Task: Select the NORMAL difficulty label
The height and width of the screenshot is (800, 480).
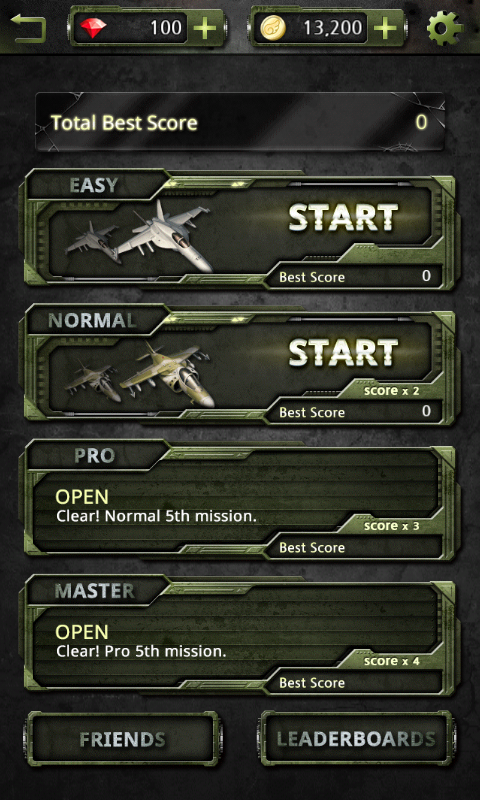Action: tap(92, 320)
